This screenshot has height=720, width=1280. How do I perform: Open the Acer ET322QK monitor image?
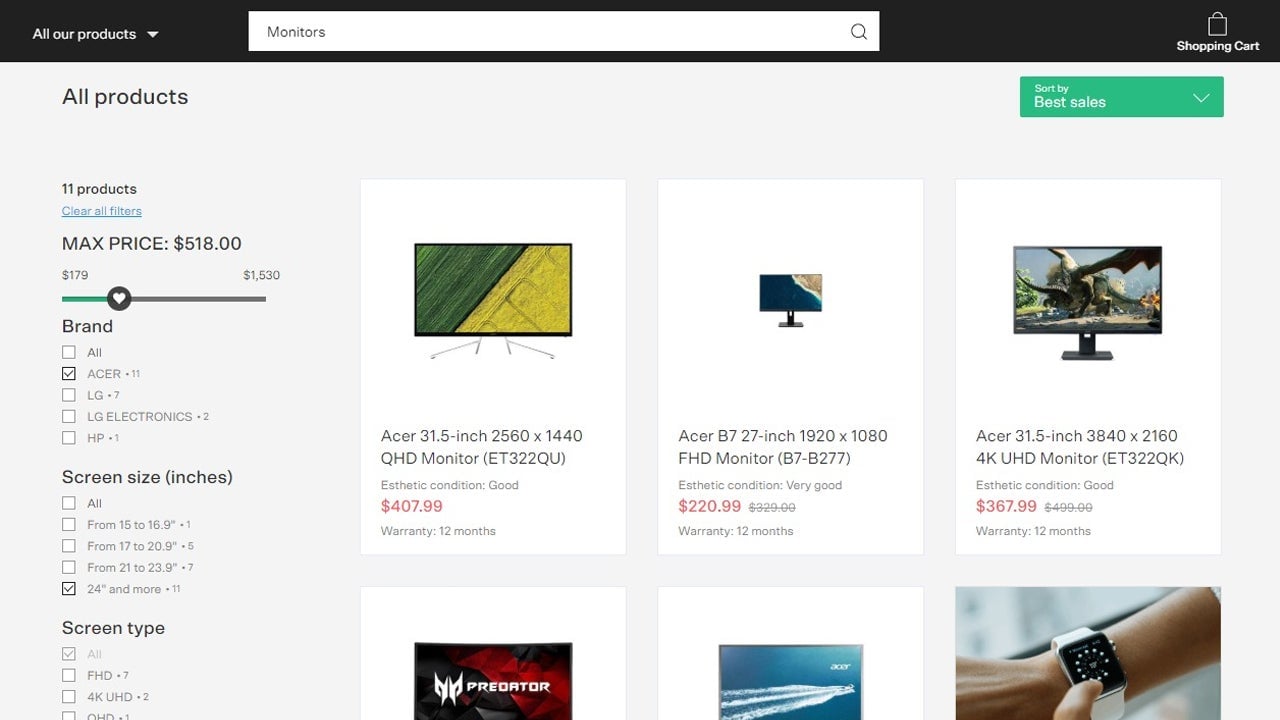click(x=1088, y=302)
